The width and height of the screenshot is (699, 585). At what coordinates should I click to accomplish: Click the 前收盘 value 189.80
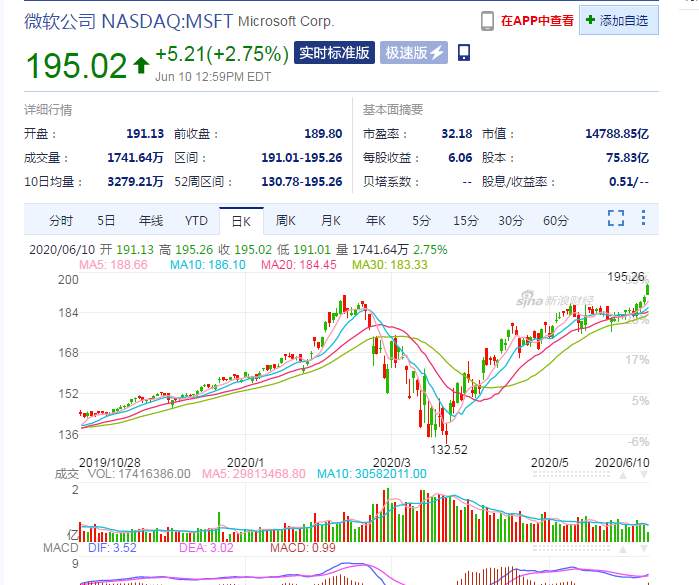coord(323,134)
